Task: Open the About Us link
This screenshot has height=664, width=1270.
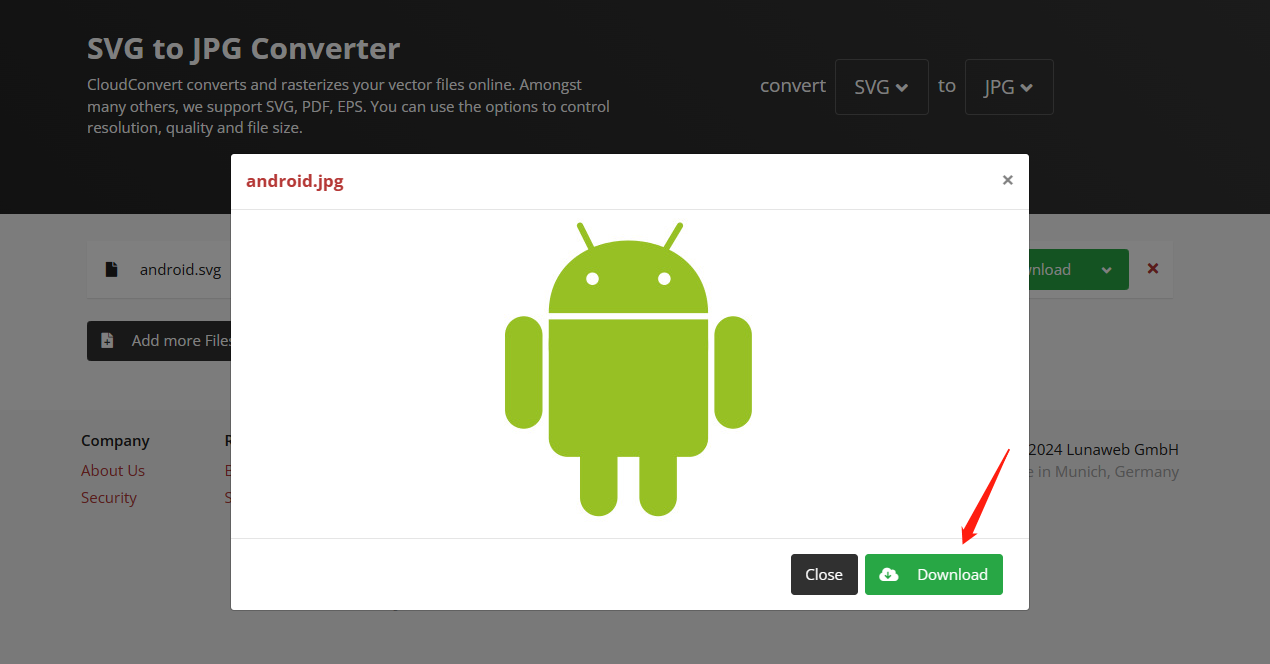Action: coord(113,470)
